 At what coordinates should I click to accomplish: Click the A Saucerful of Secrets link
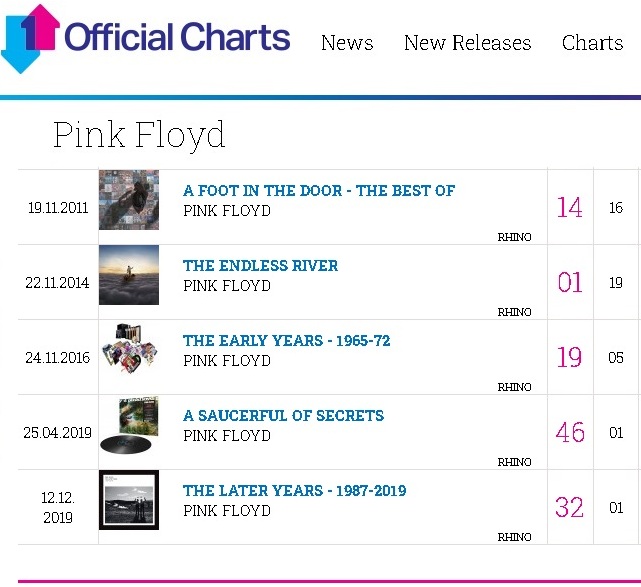tap(283, 415)
